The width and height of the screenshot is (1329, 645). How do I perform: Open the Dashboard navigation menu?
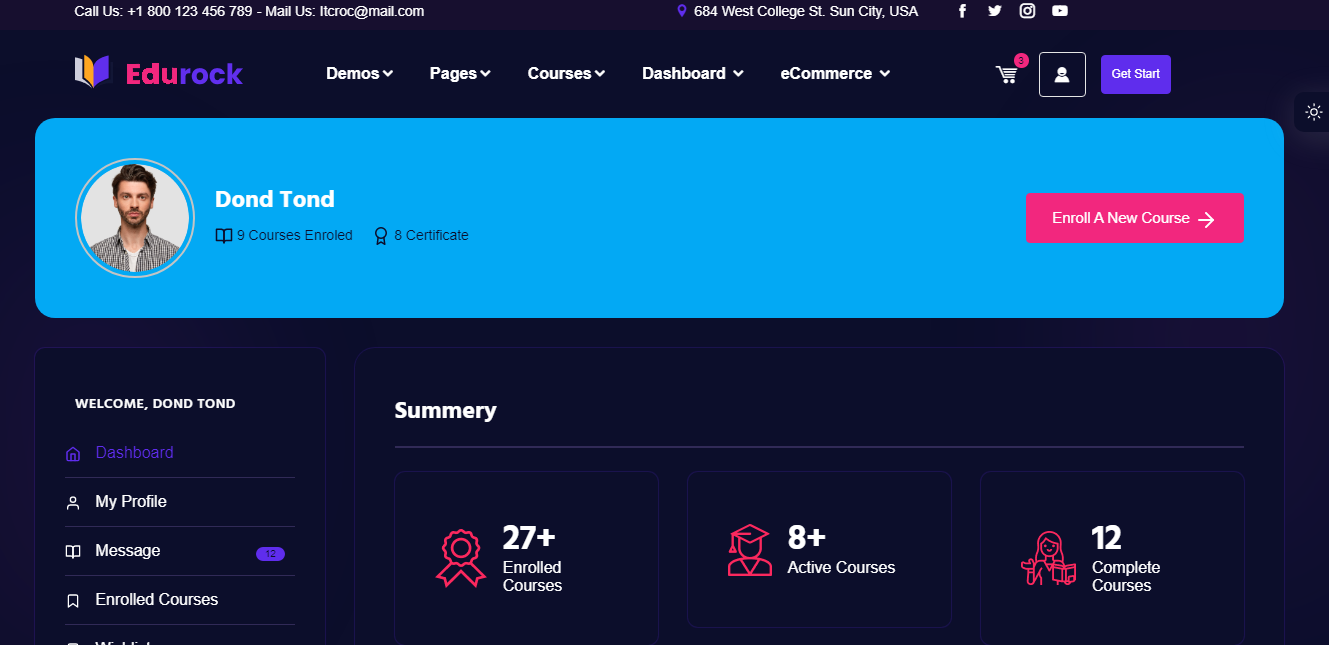point(692,73)
